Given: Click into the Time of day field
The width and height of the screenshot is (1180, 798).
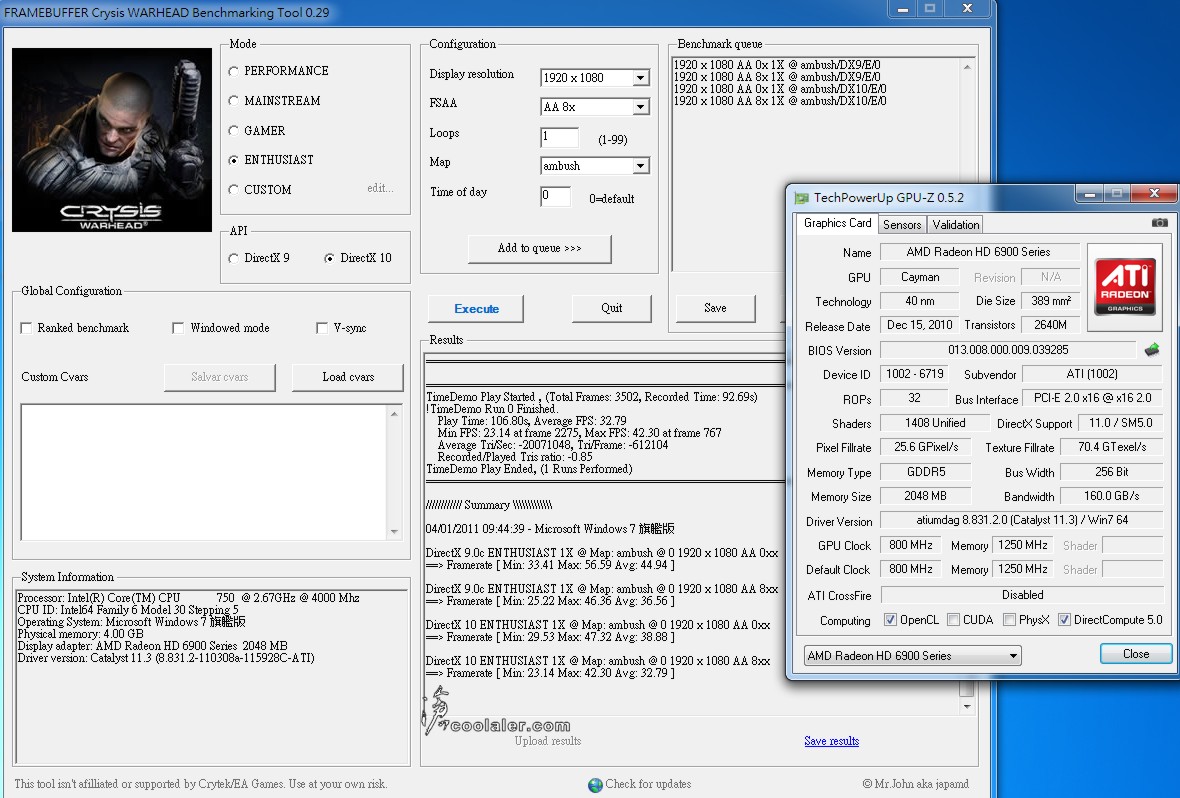Looking at the screenshot, I should click(x=555, y=196).
